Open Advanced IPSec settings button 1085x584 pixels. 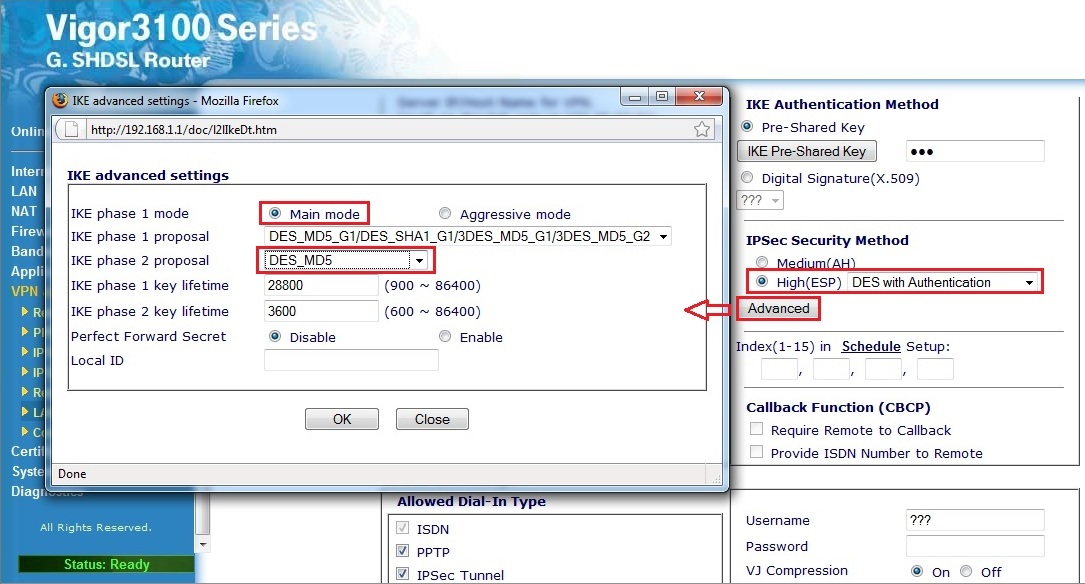[778, 309]
